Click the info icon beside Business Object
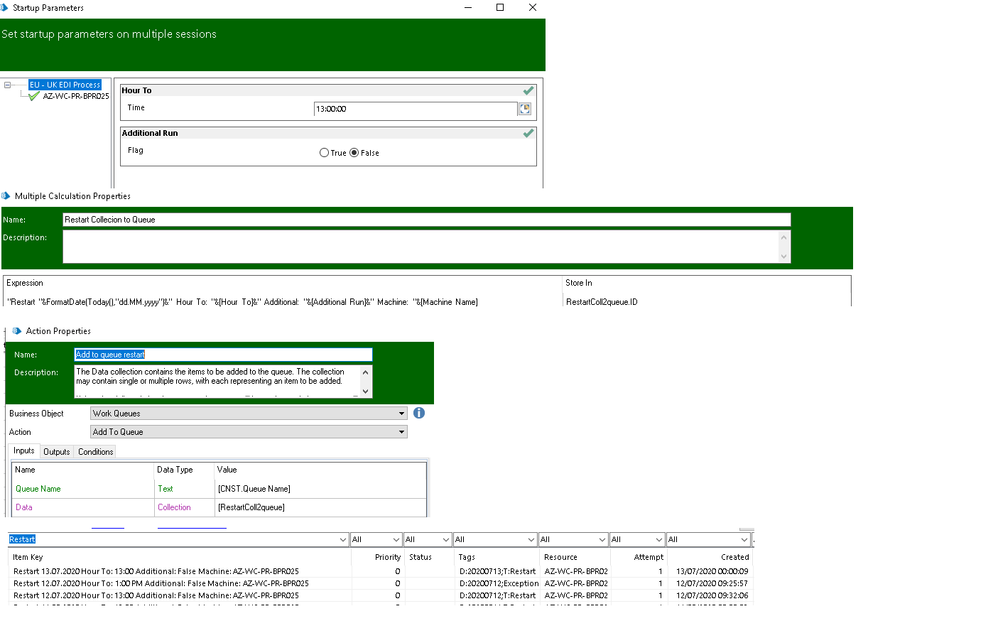Image resolution: width=998 pixels, height=641 pixels. (419, 413)
